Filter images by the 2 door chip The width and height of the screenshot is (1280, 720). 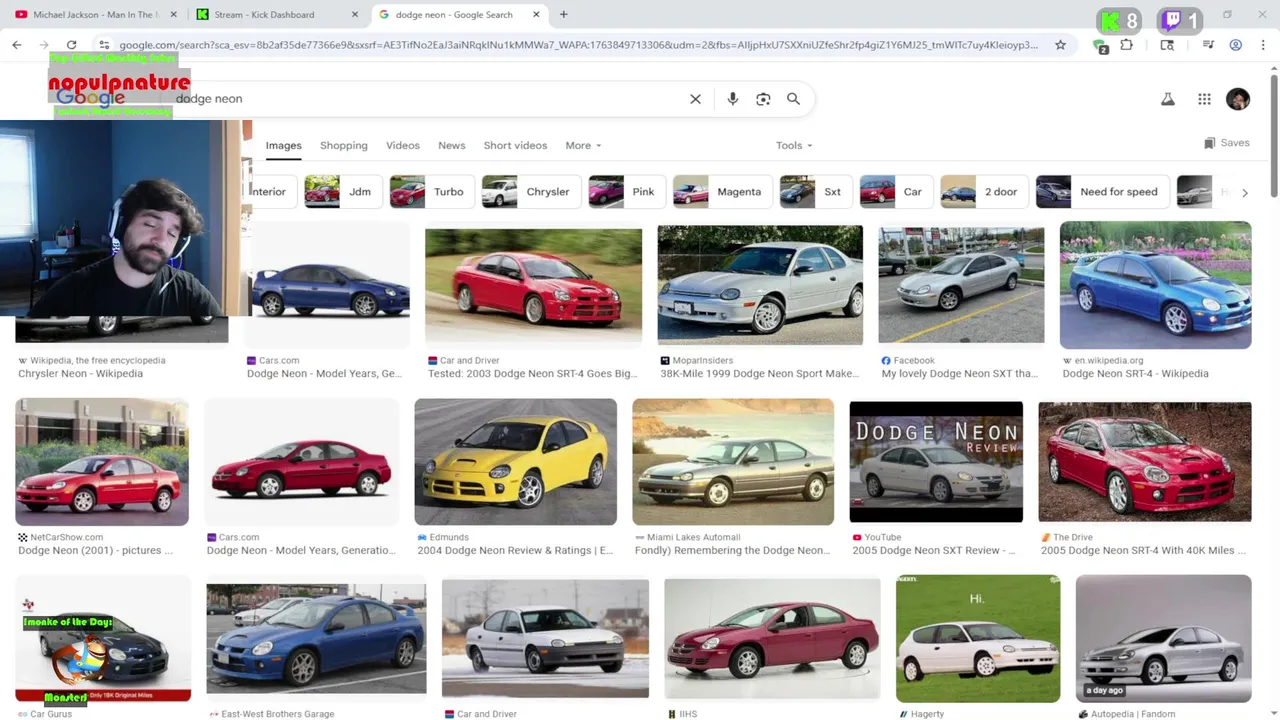983,192
